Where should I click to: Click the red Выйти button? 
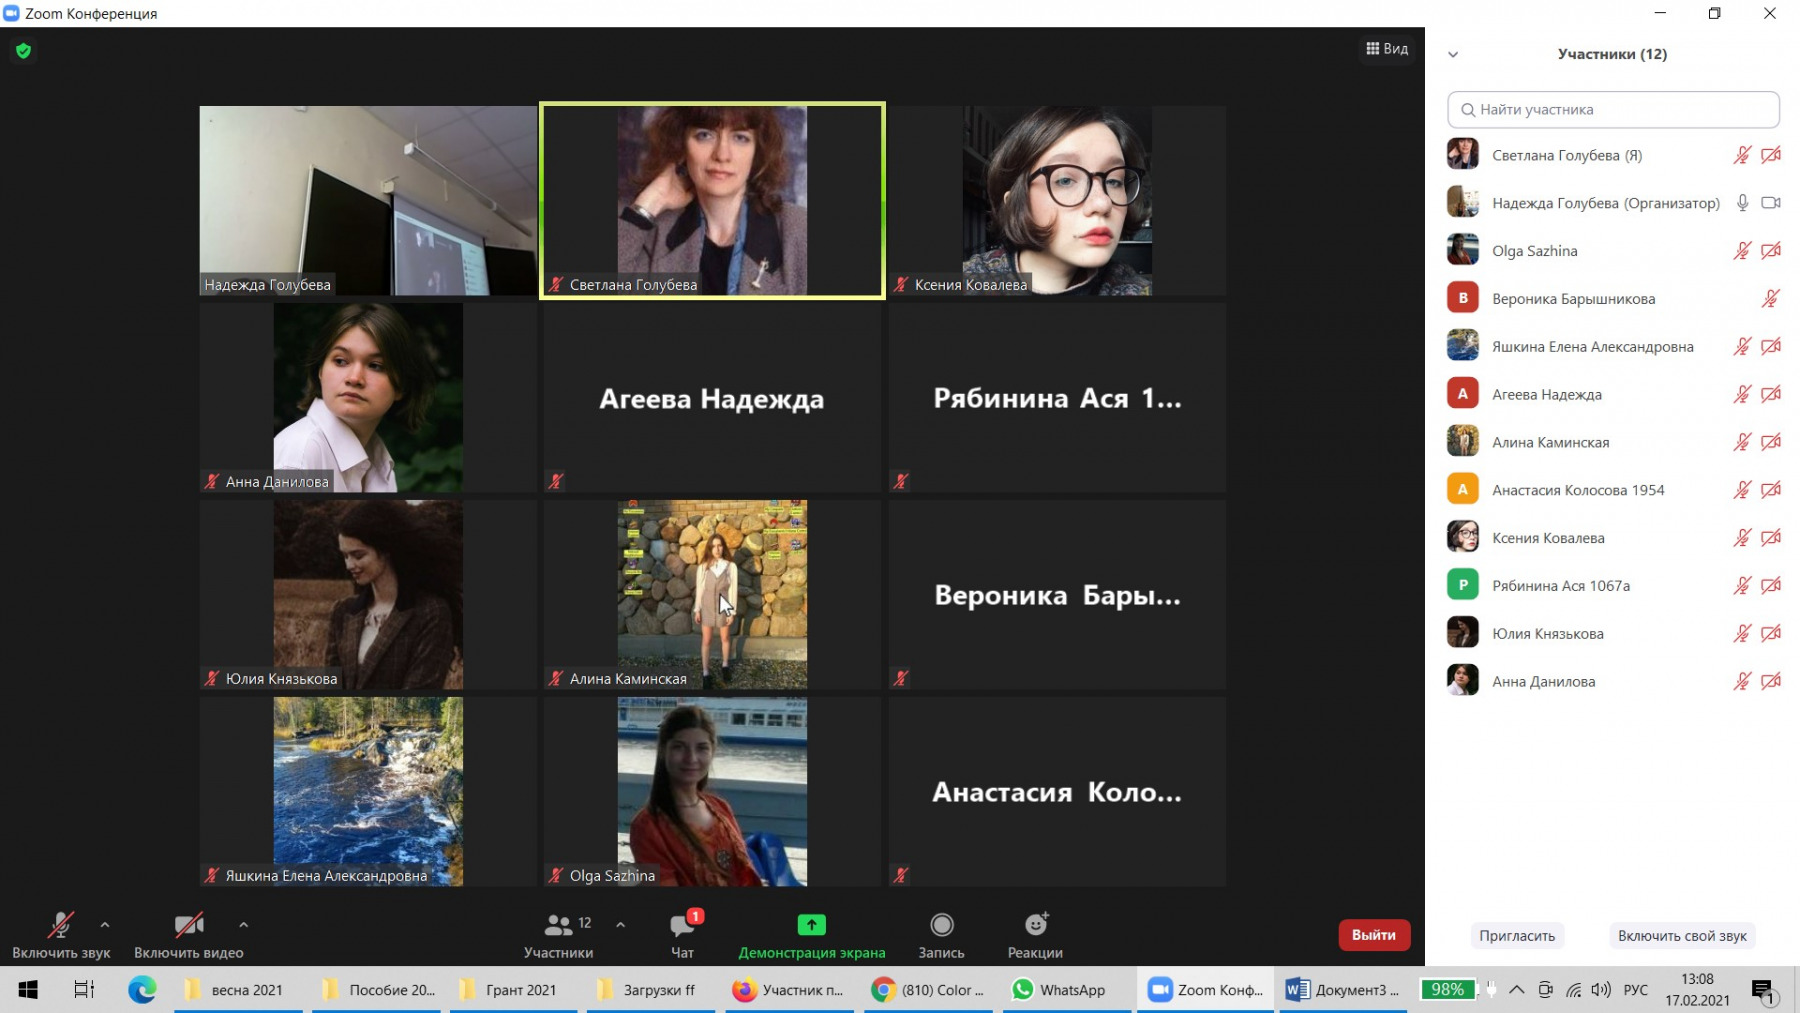click(1373, 935)
